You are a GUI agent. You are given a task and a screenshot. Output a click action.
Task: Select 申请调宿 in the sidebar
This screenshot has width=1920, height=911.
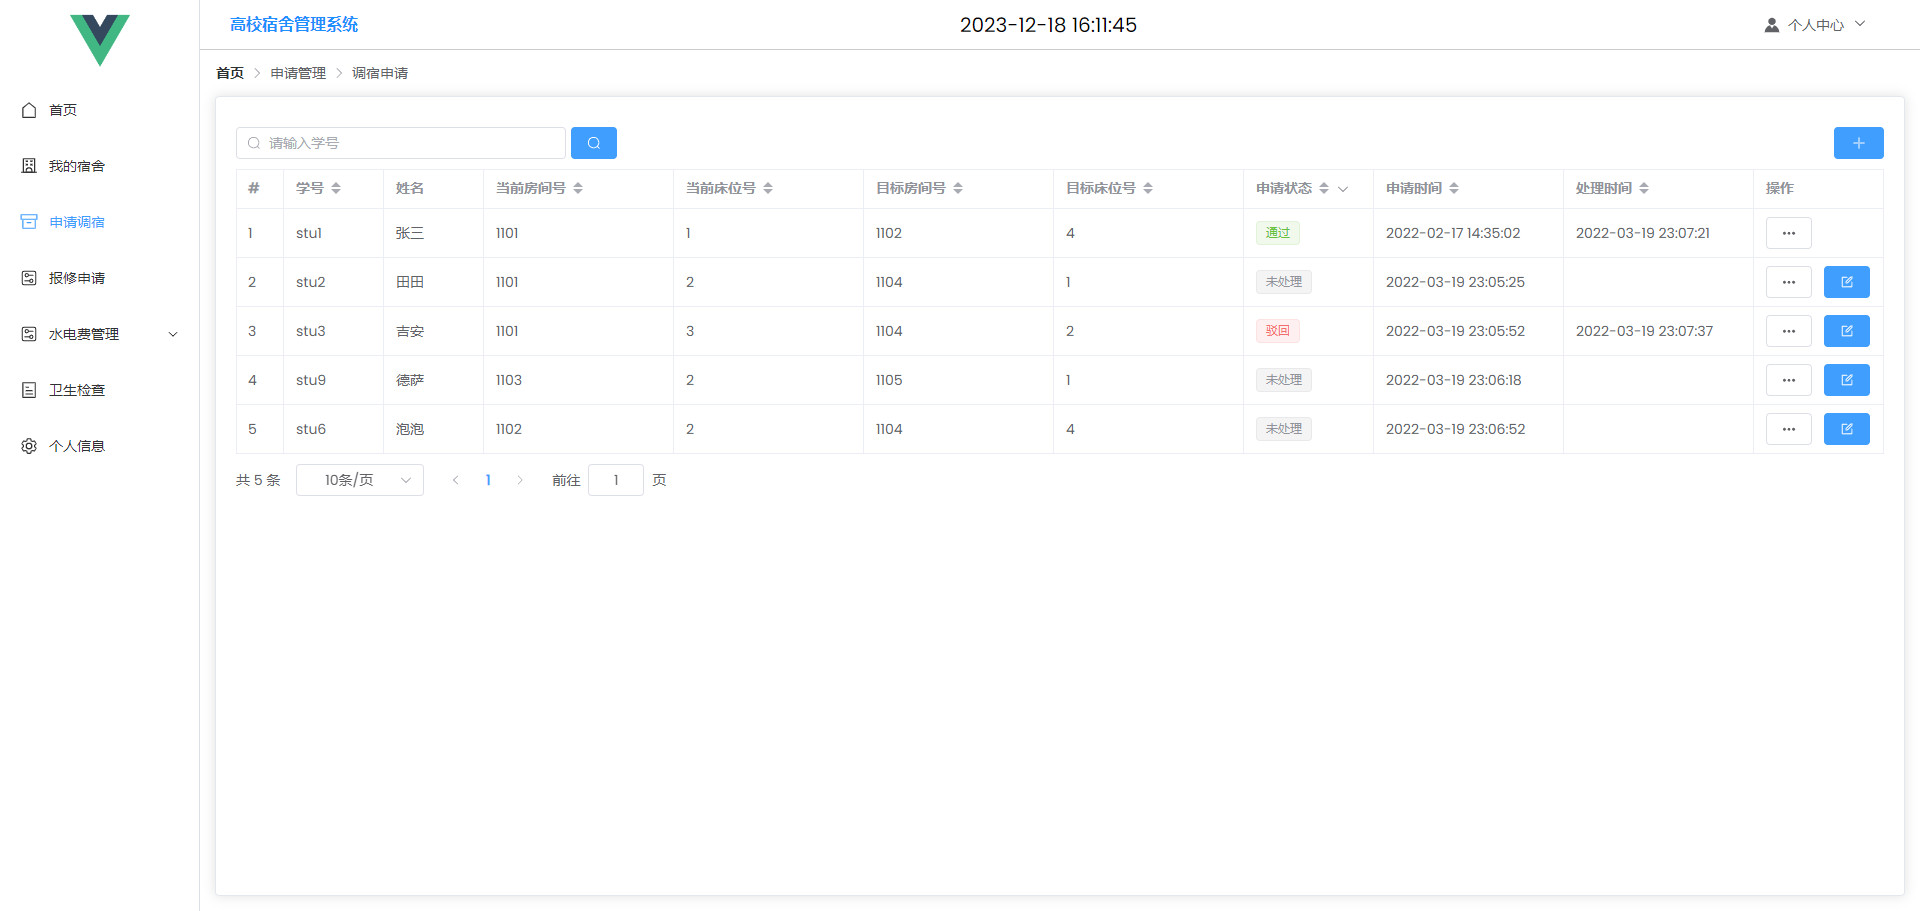point(100,222)
